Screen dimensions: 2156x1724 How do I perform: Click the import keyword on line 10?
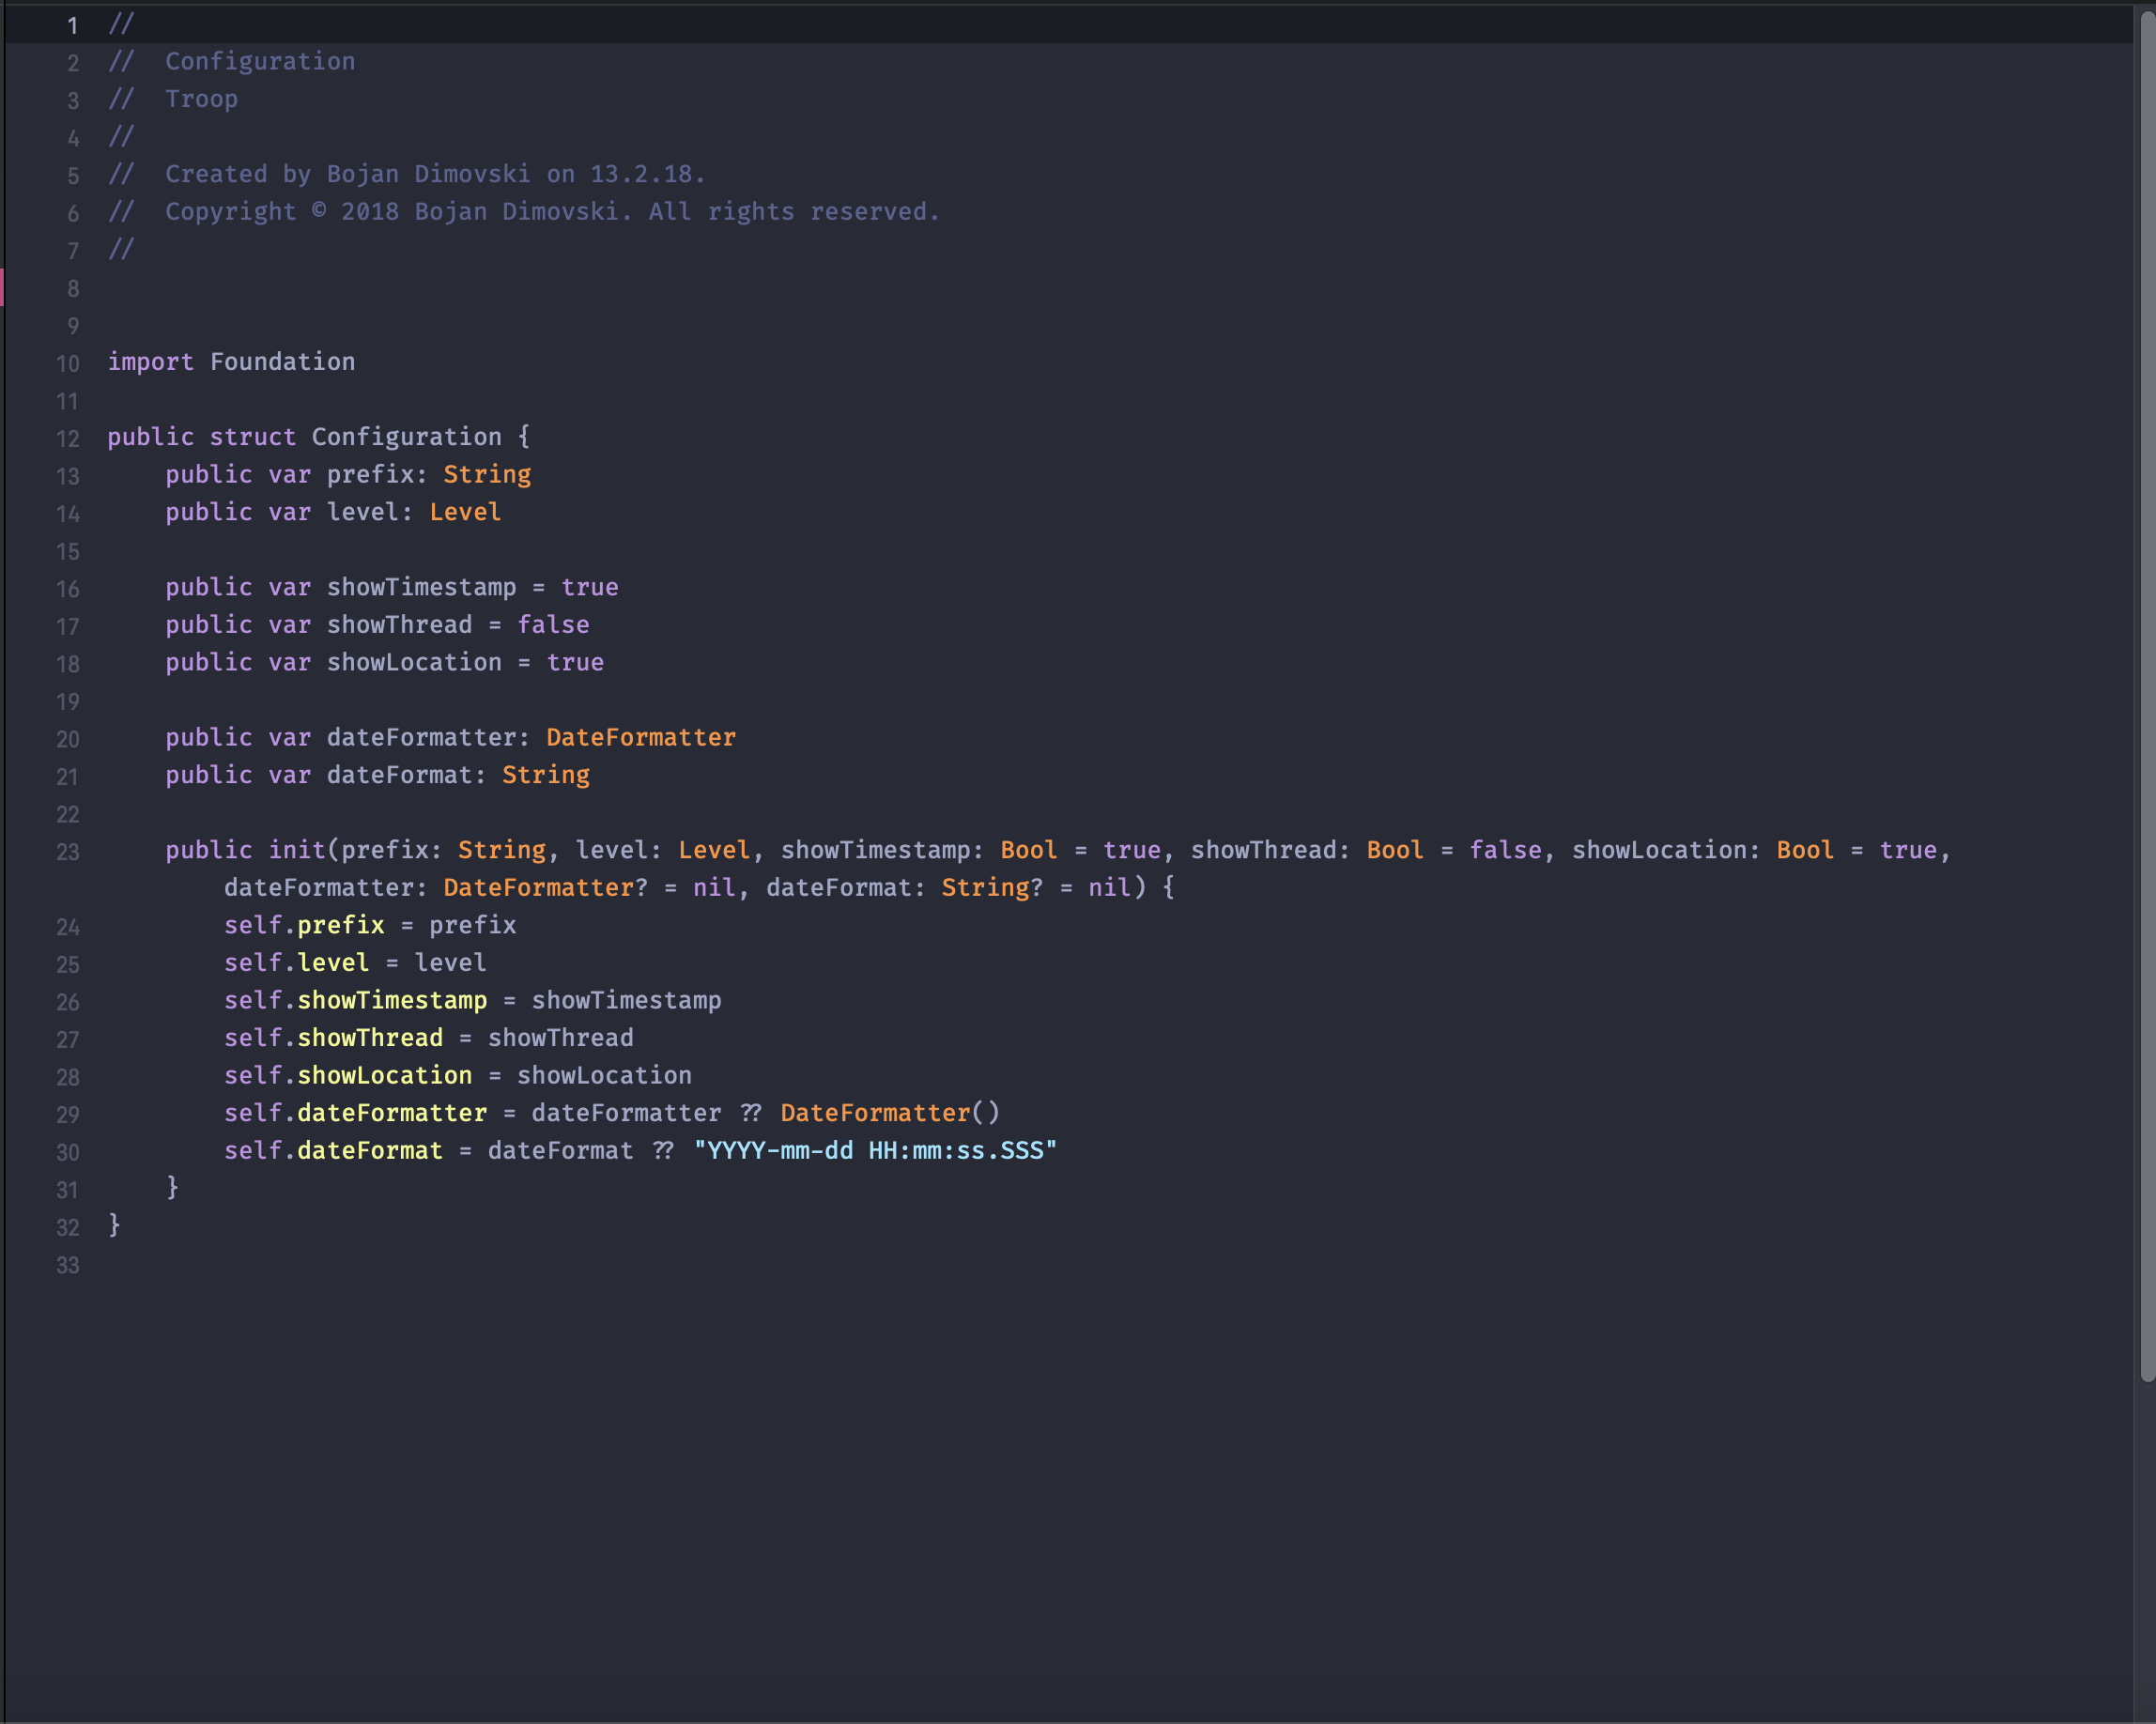(x=150, y=362)
